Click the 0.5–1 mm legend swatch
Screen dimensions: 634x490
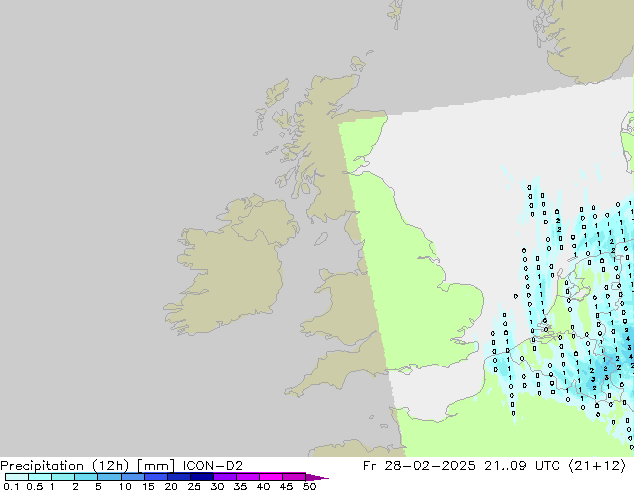click(x=40, y=477)
